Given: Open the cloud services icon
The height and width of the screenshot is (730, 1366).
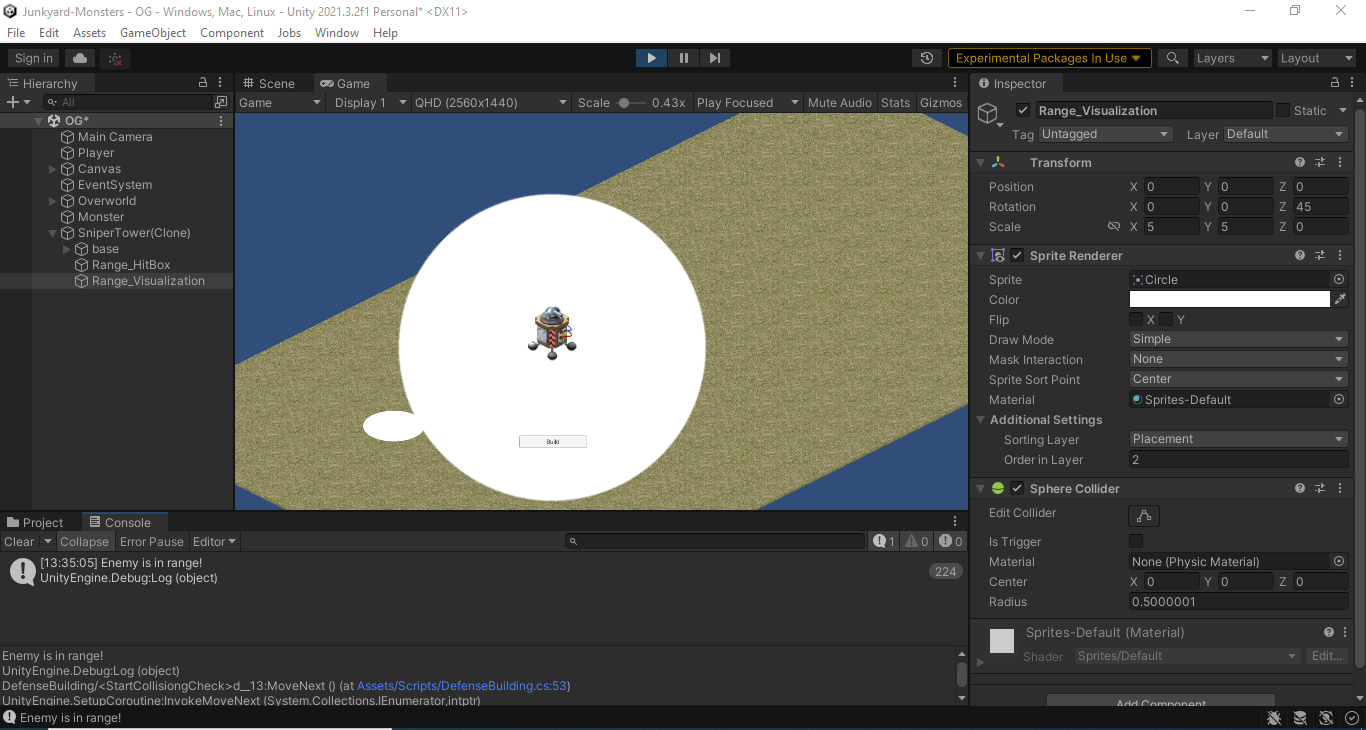Looking at the screenshot, I should click(80, 58).
